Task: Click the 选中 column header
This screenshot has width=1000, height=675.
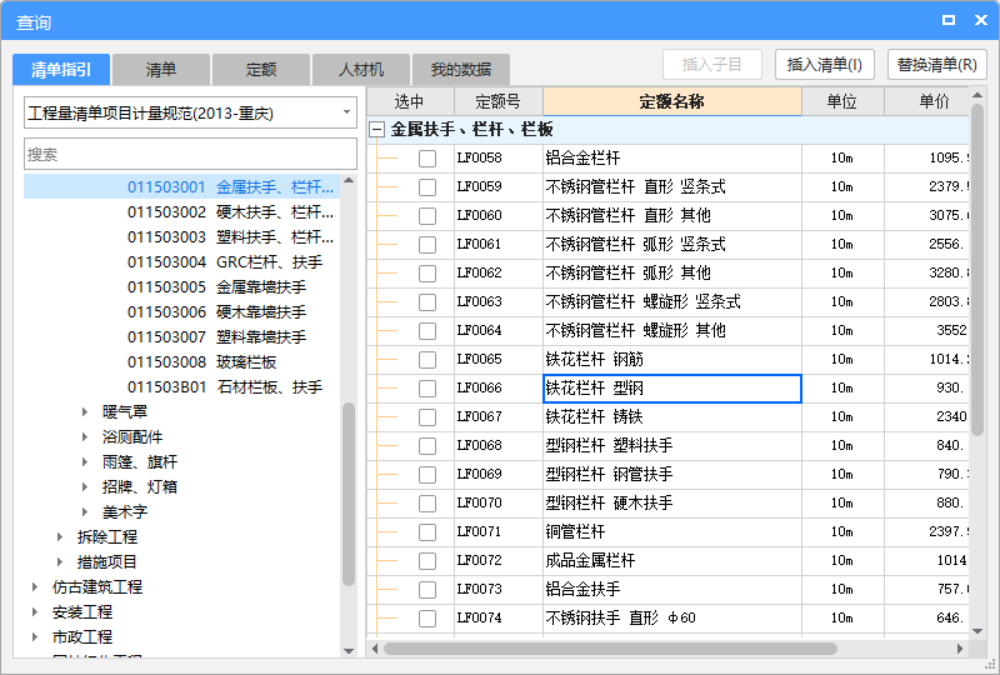Action: (x=409, y=101)
